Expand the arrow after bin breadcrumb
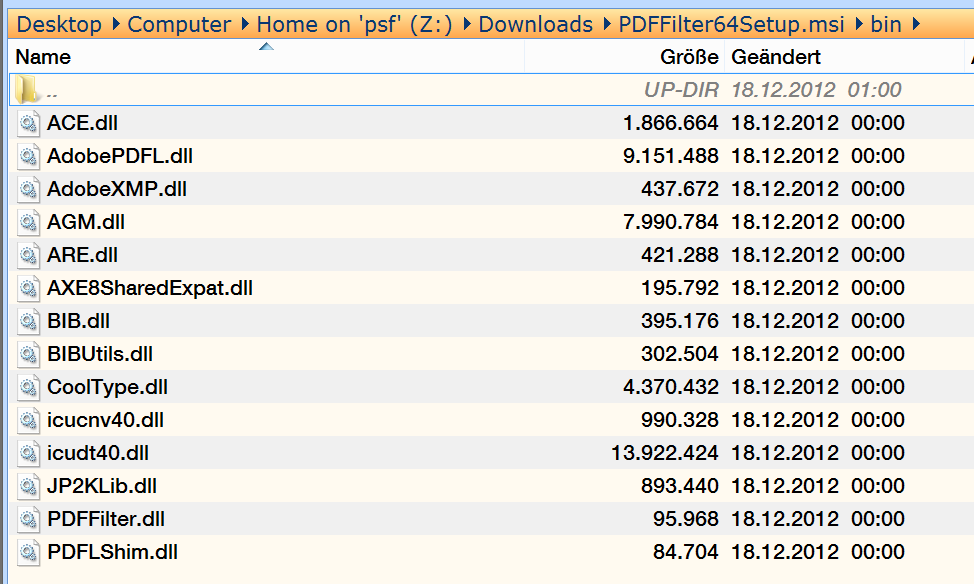 (916, 25)
